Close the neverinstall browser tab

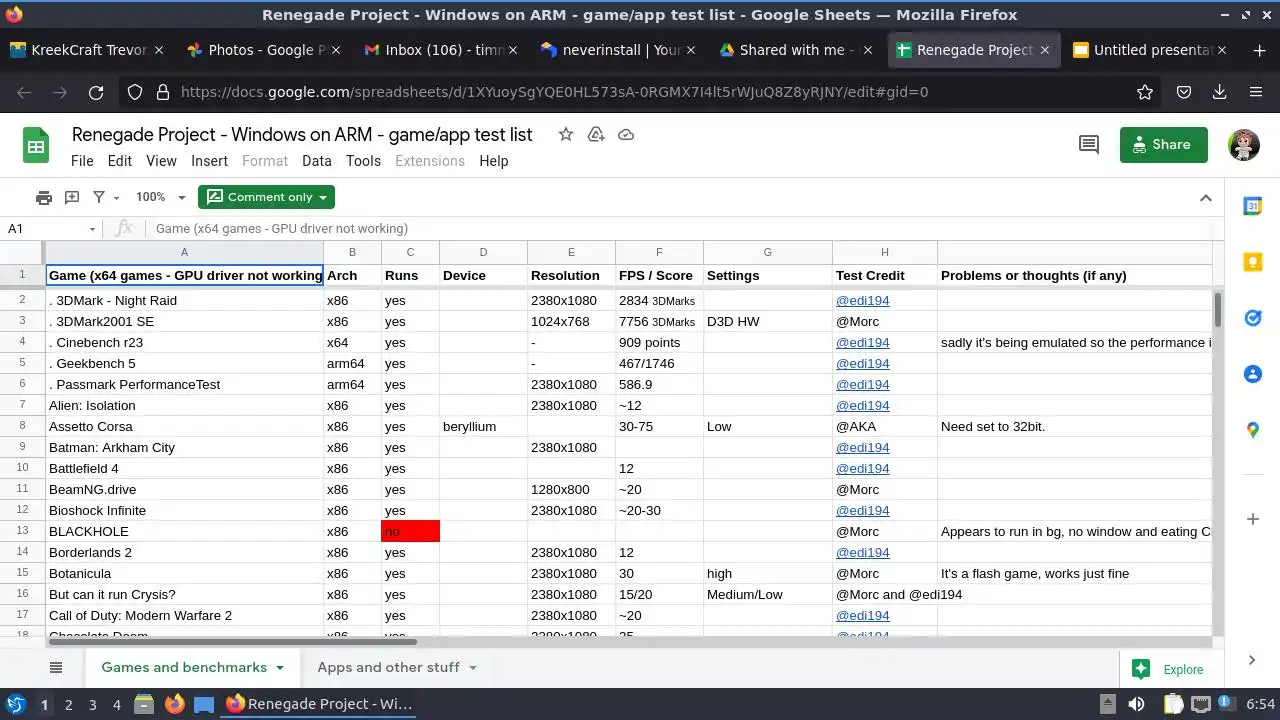click(x=691, y=50)
